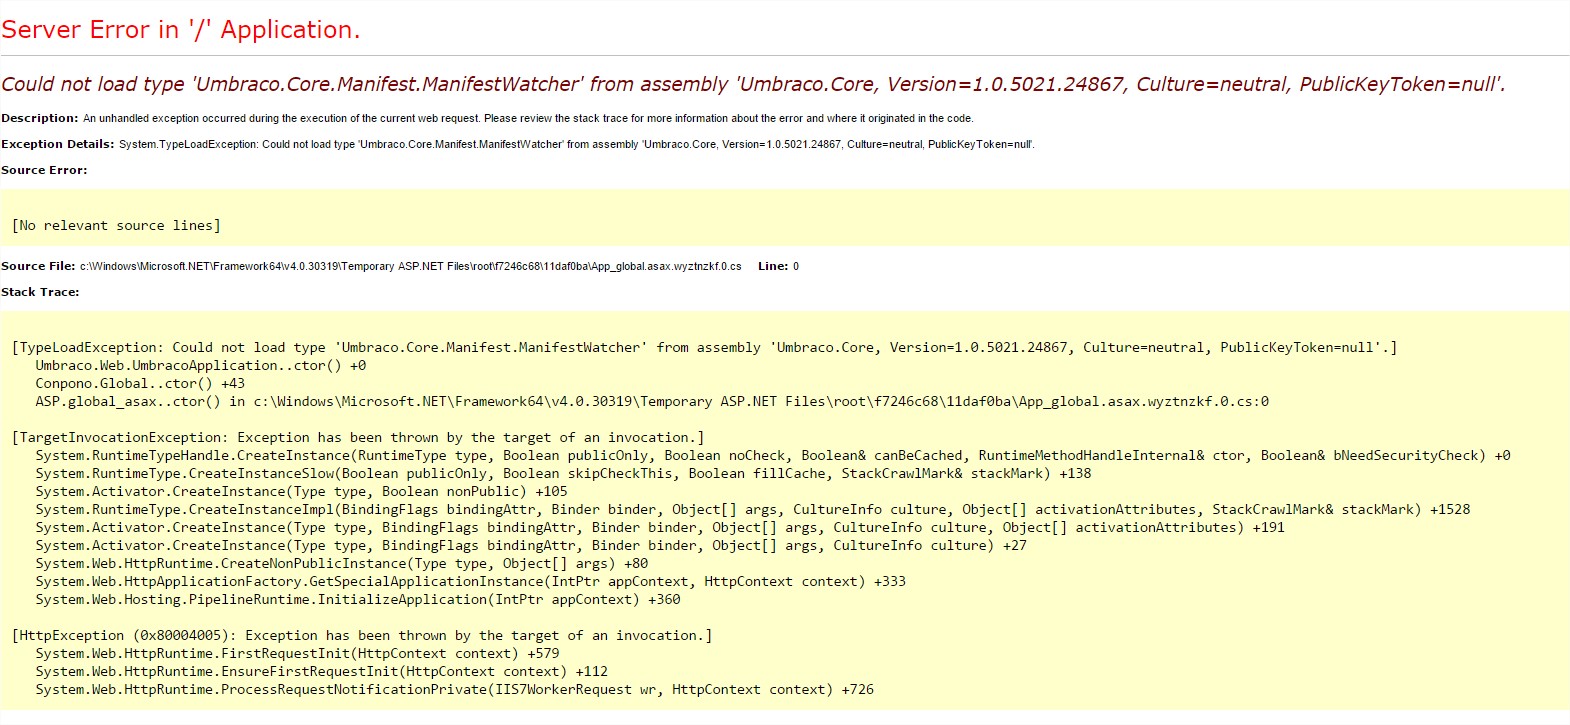Click the 'HttpRuntime.FirstRequestInit' +579 line
Viewport: 1570px width, 725px height.
click(x=297, y=654)
